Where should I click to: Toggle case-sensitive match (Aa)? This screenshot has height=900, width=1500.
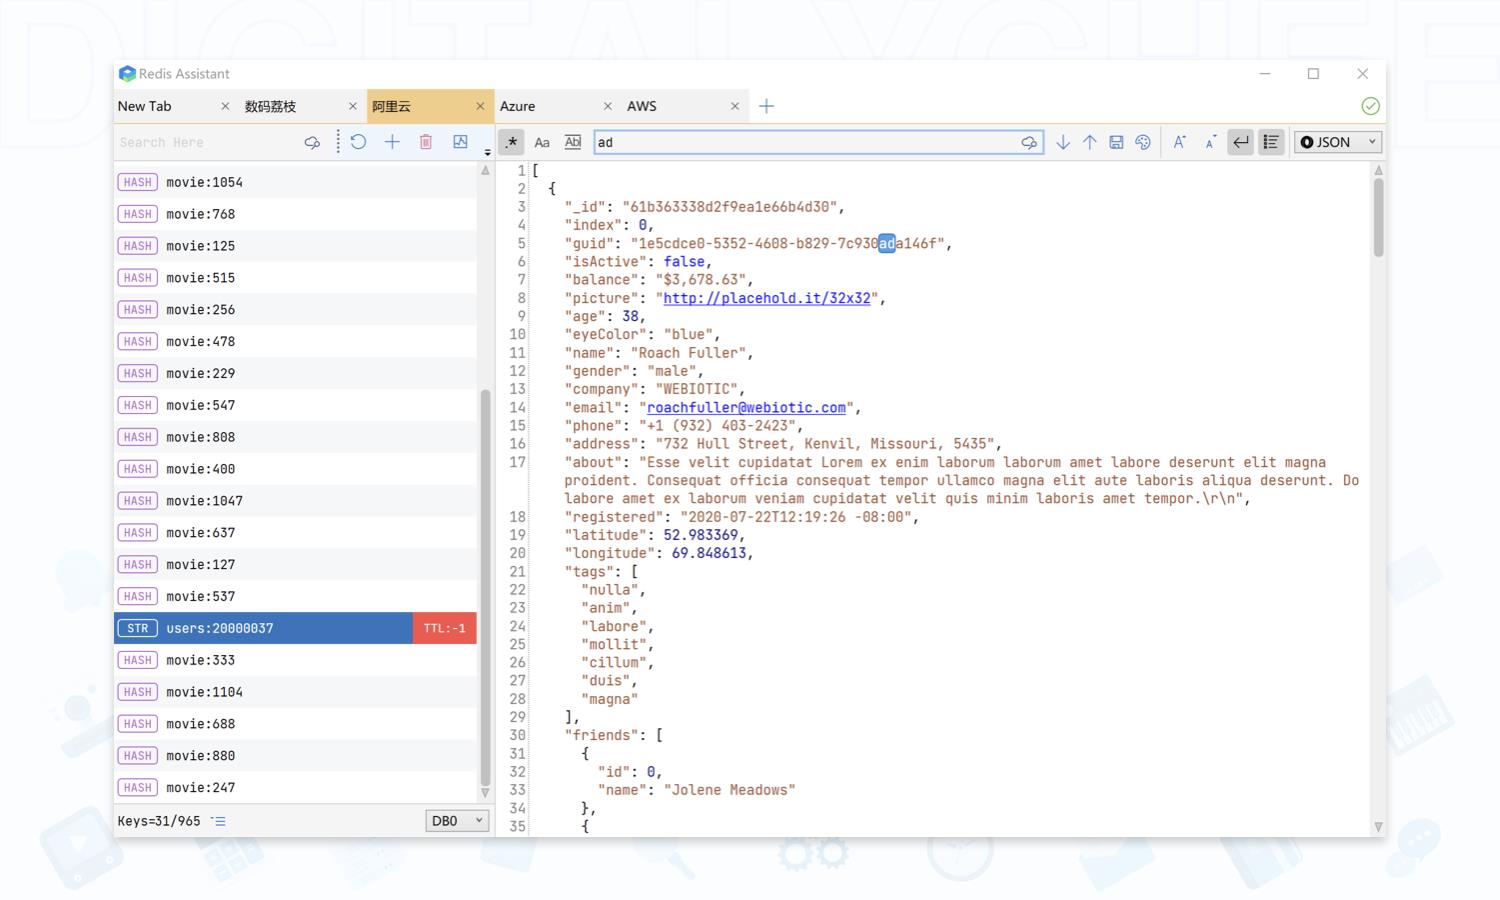point(542,142)
